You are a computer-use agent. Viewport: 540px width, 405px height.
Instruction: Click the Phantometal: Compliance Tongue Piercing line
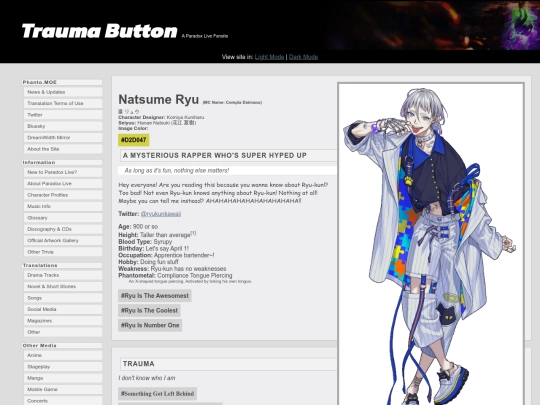[x=175, y=276]
